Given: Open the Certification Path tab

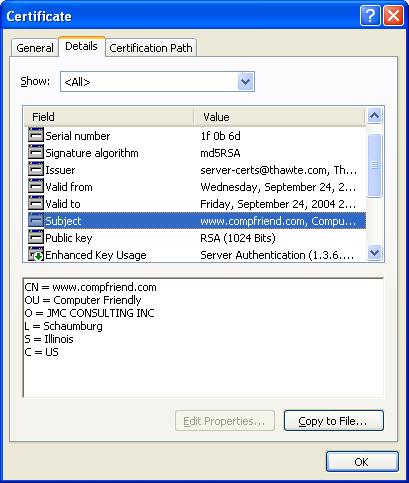Looking at the screenshot, I should [x=151, y=48].
